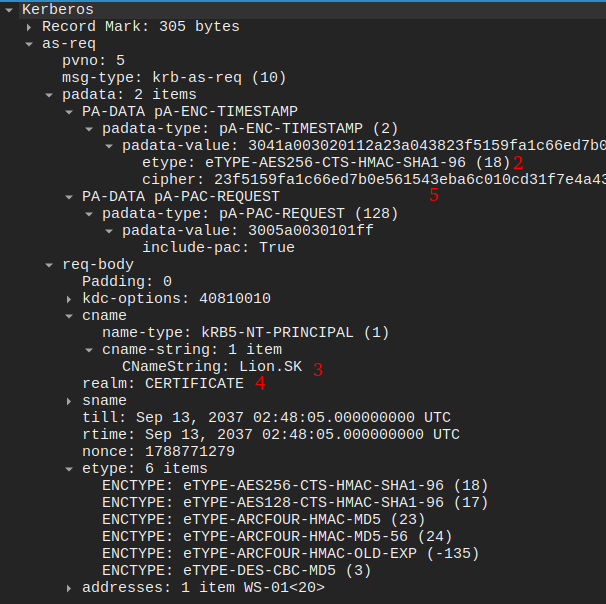
Task: Expand the addresses: 1 item WS-01 node
Action: tap(69, 587)
